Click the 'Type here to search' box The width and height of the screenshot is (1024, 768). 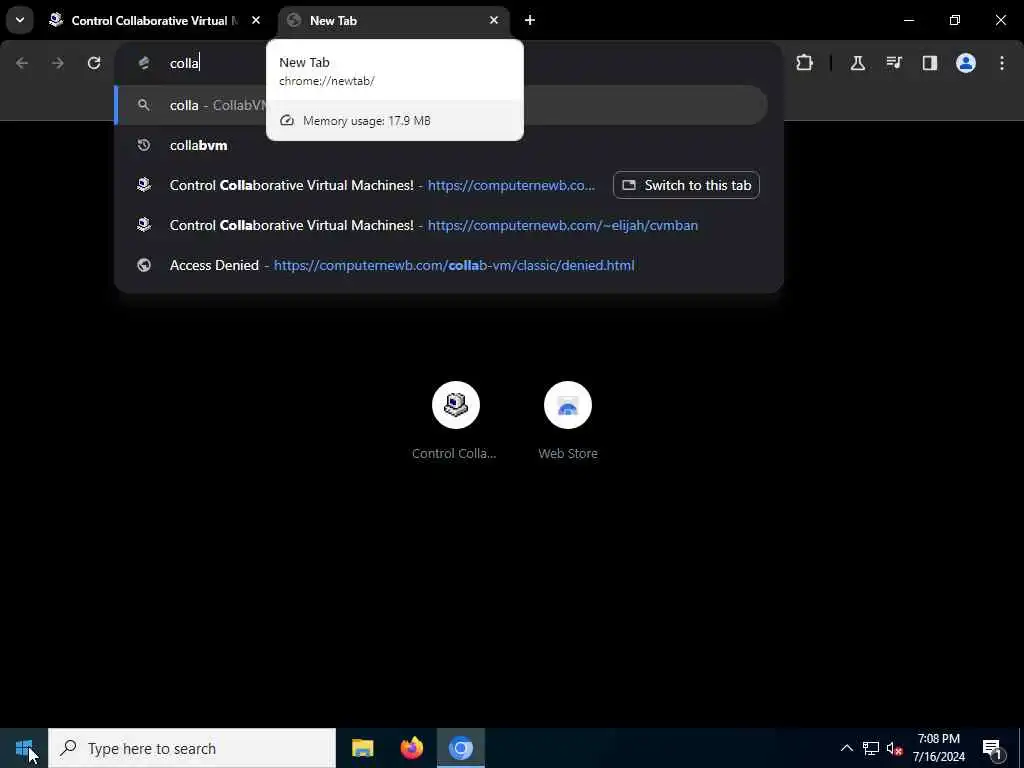pos(192,748)
